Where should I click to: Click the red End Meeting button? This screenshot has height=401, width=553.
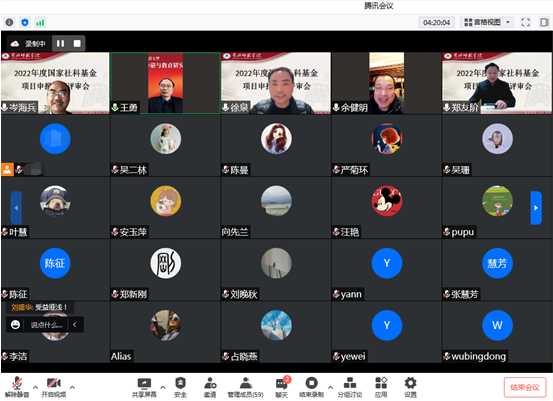525,387
